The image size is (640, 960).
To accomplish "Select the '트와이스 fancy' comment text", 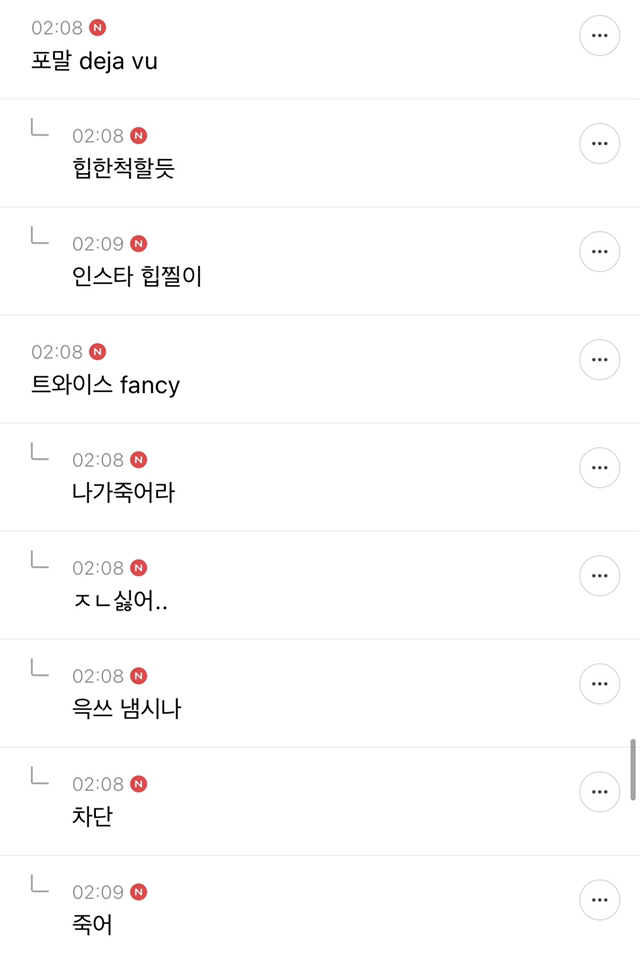I will pos(105,385).
